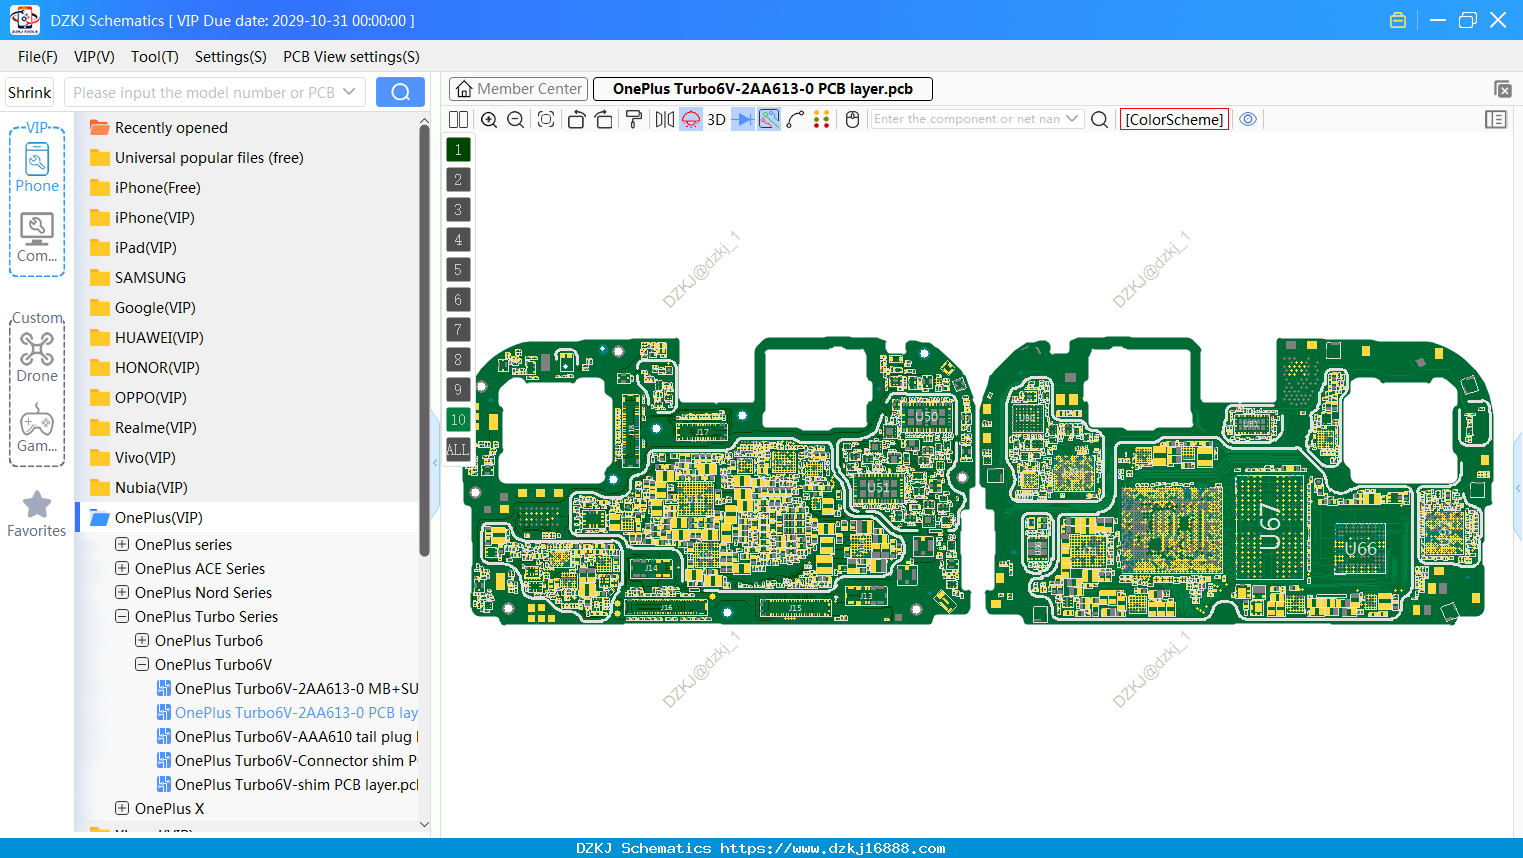The width and height of the screenshot is (1523, 858).
Task: Open the VIP(V) menu
Action: pyautogui.click(x=94, y=57)
